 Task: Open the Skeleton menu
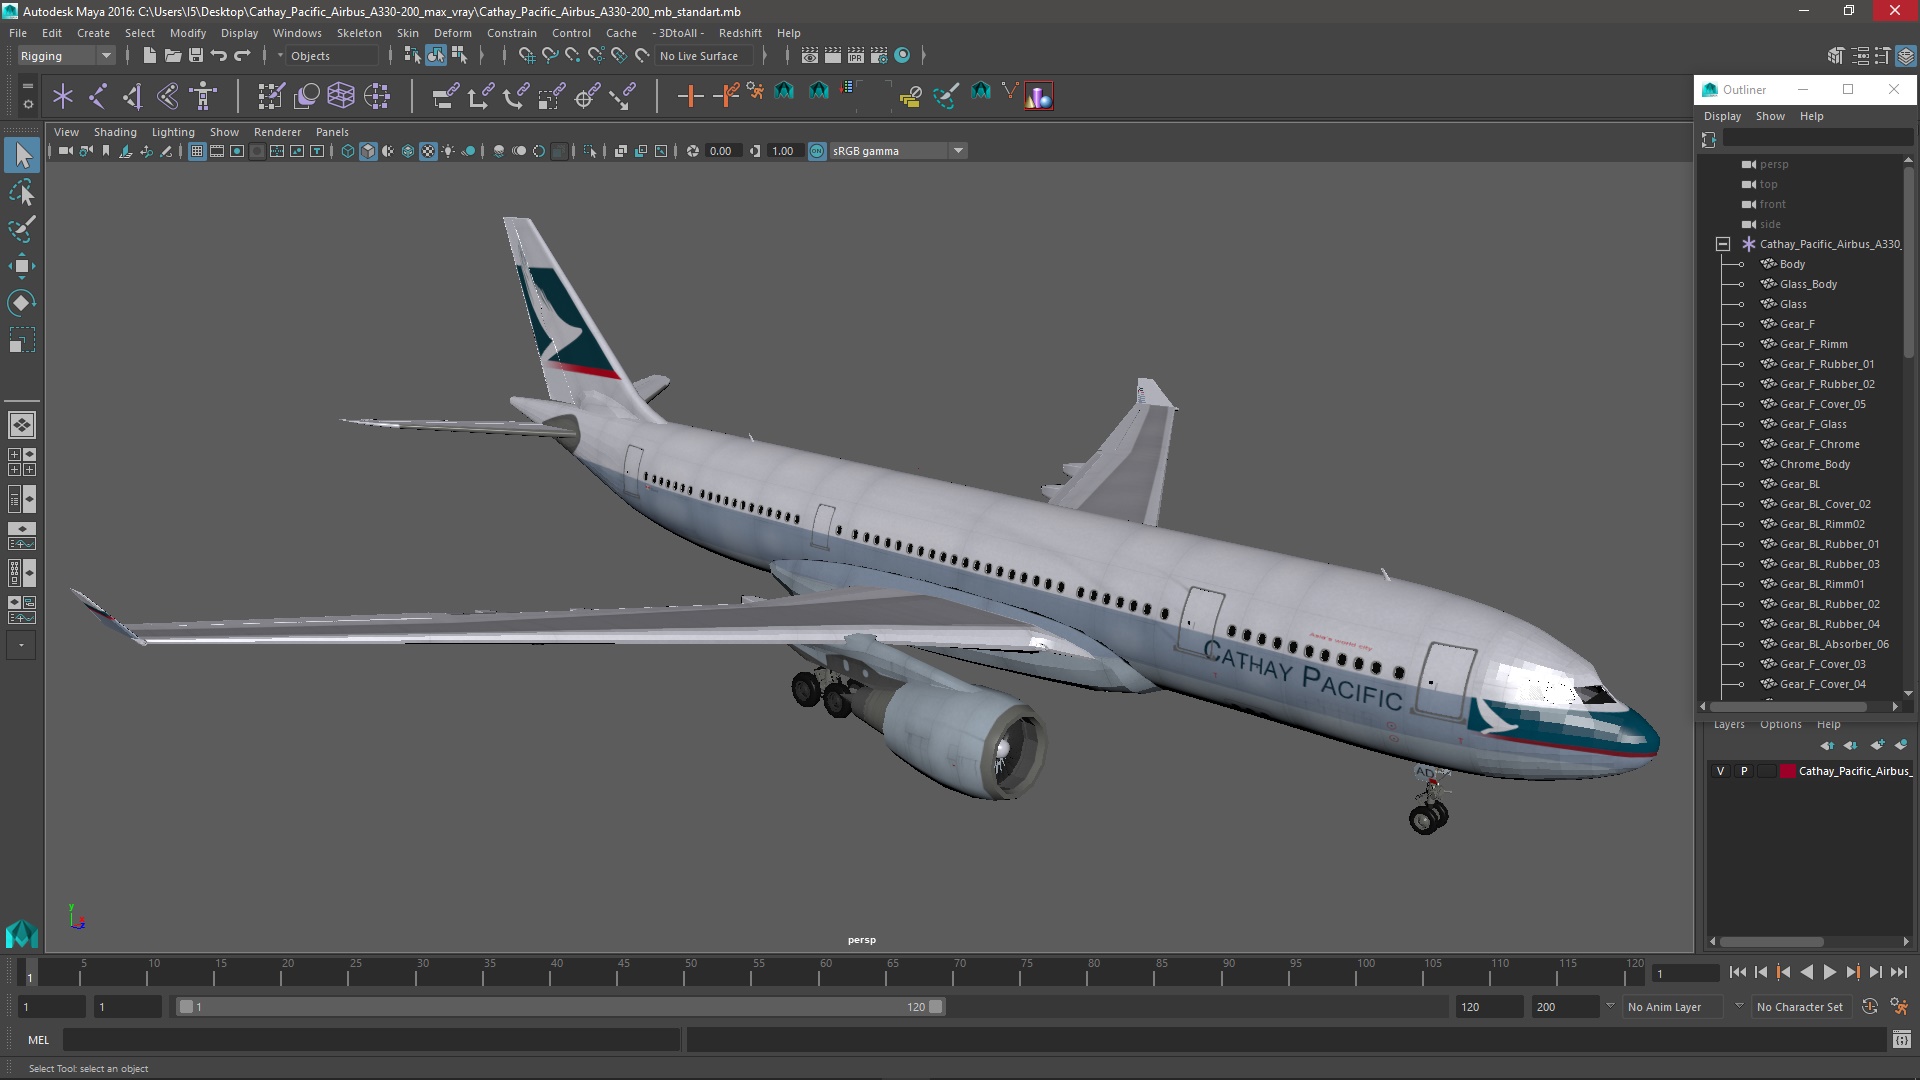[x=359, y=33]
